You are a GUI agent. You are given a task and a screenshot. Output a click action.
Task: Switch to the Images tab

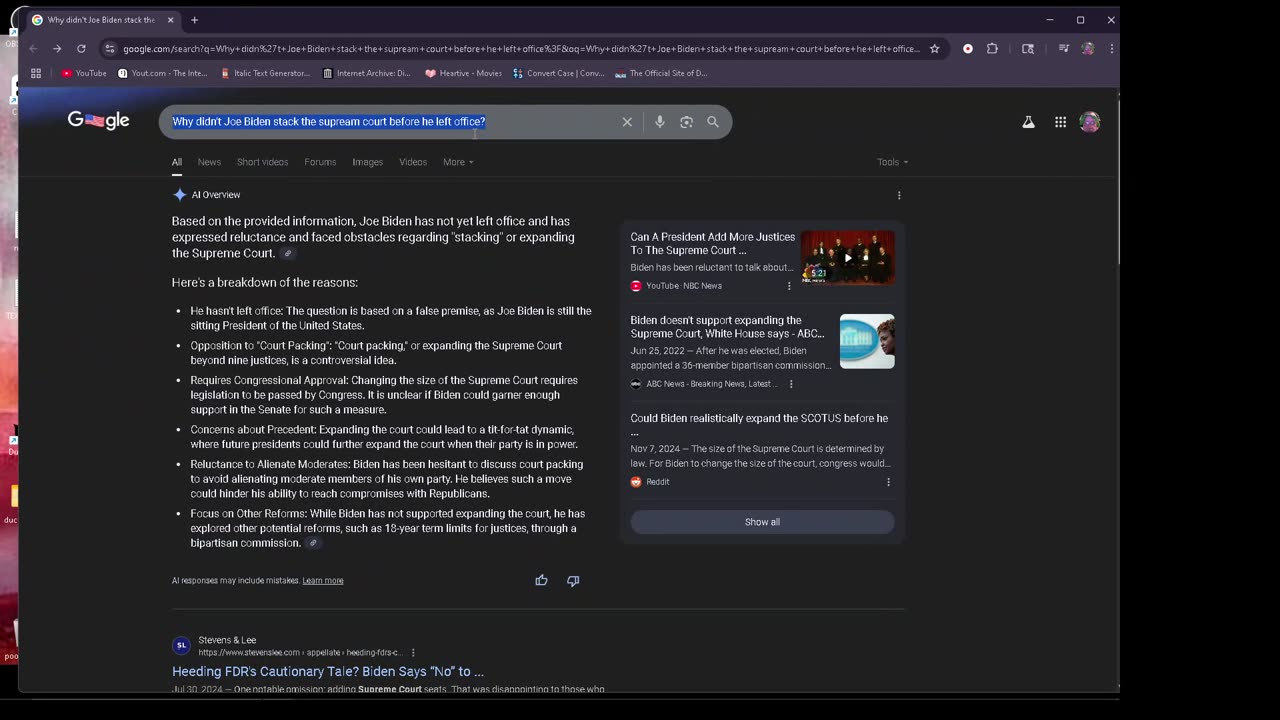[367, 162]
